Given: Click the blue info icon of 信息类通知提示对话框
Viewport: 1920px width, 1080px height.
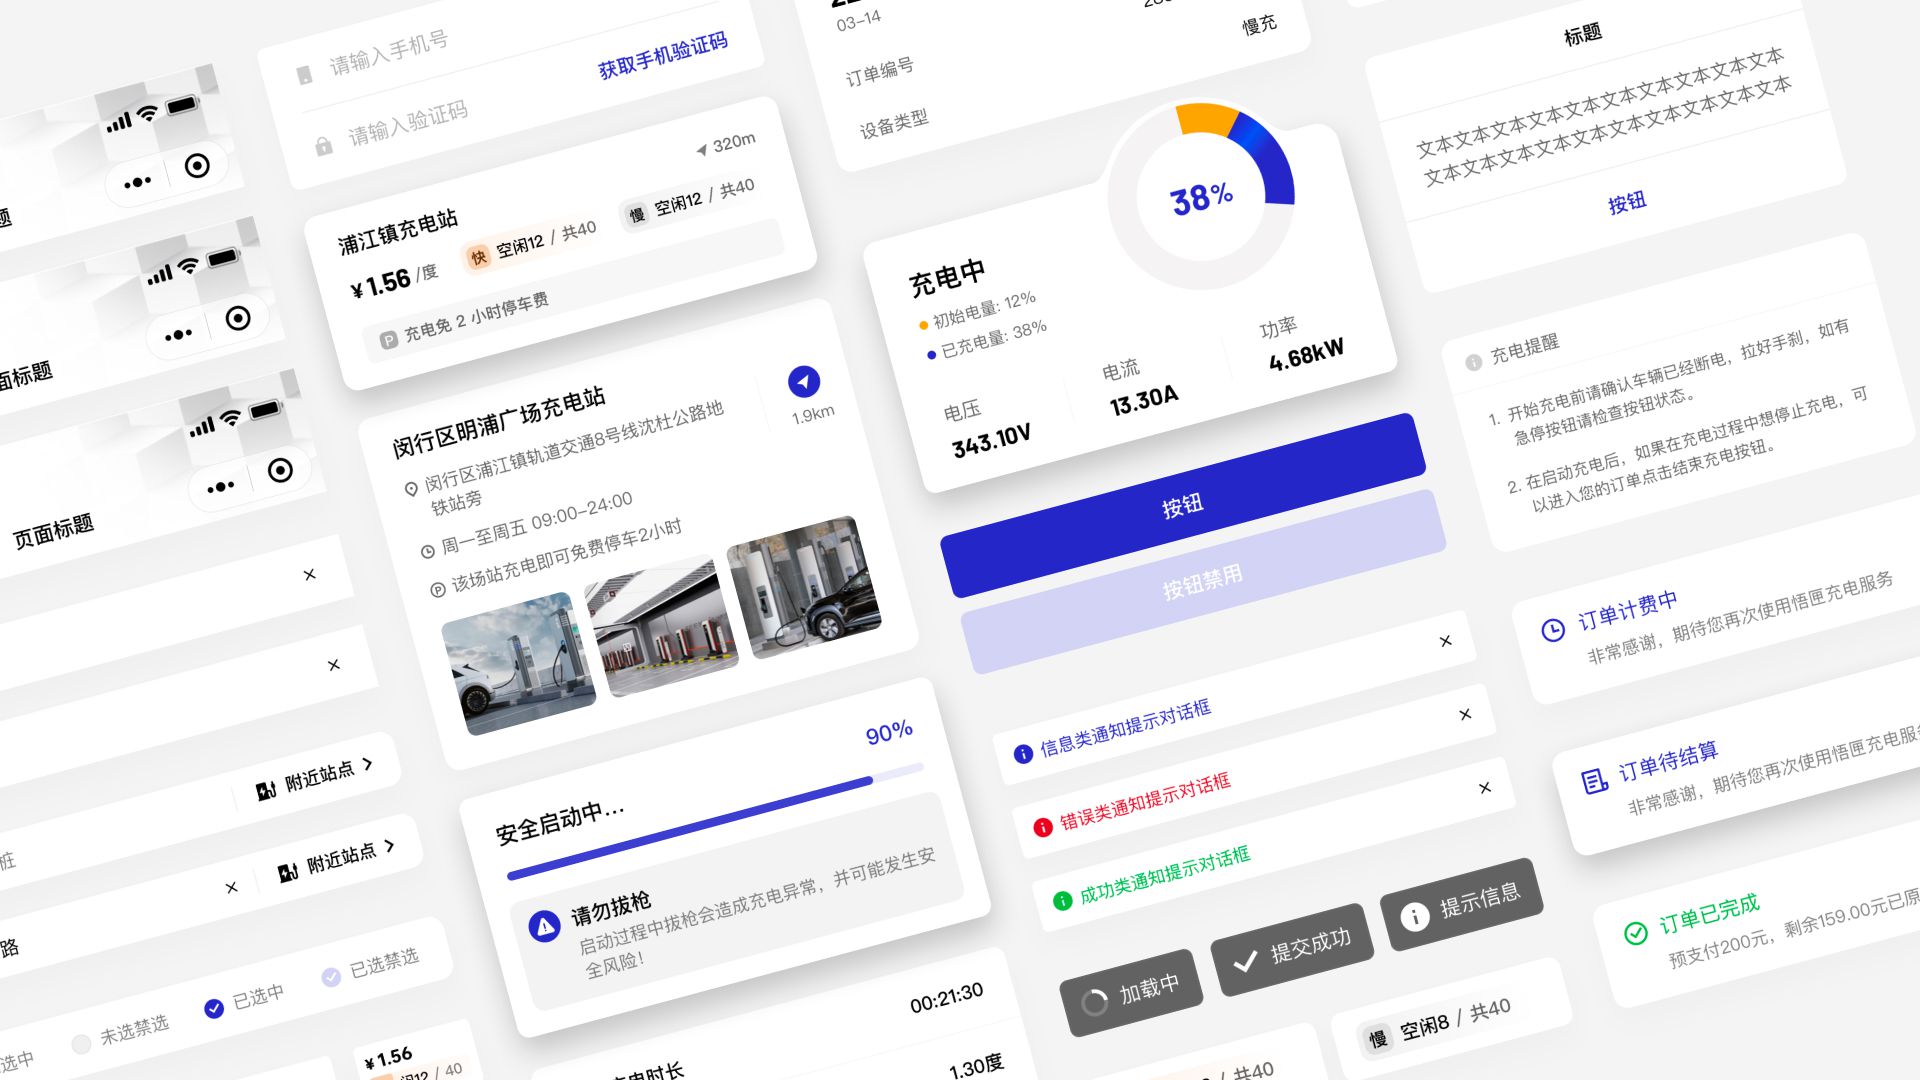Looking at the screenshot, I should [1023, 754].
